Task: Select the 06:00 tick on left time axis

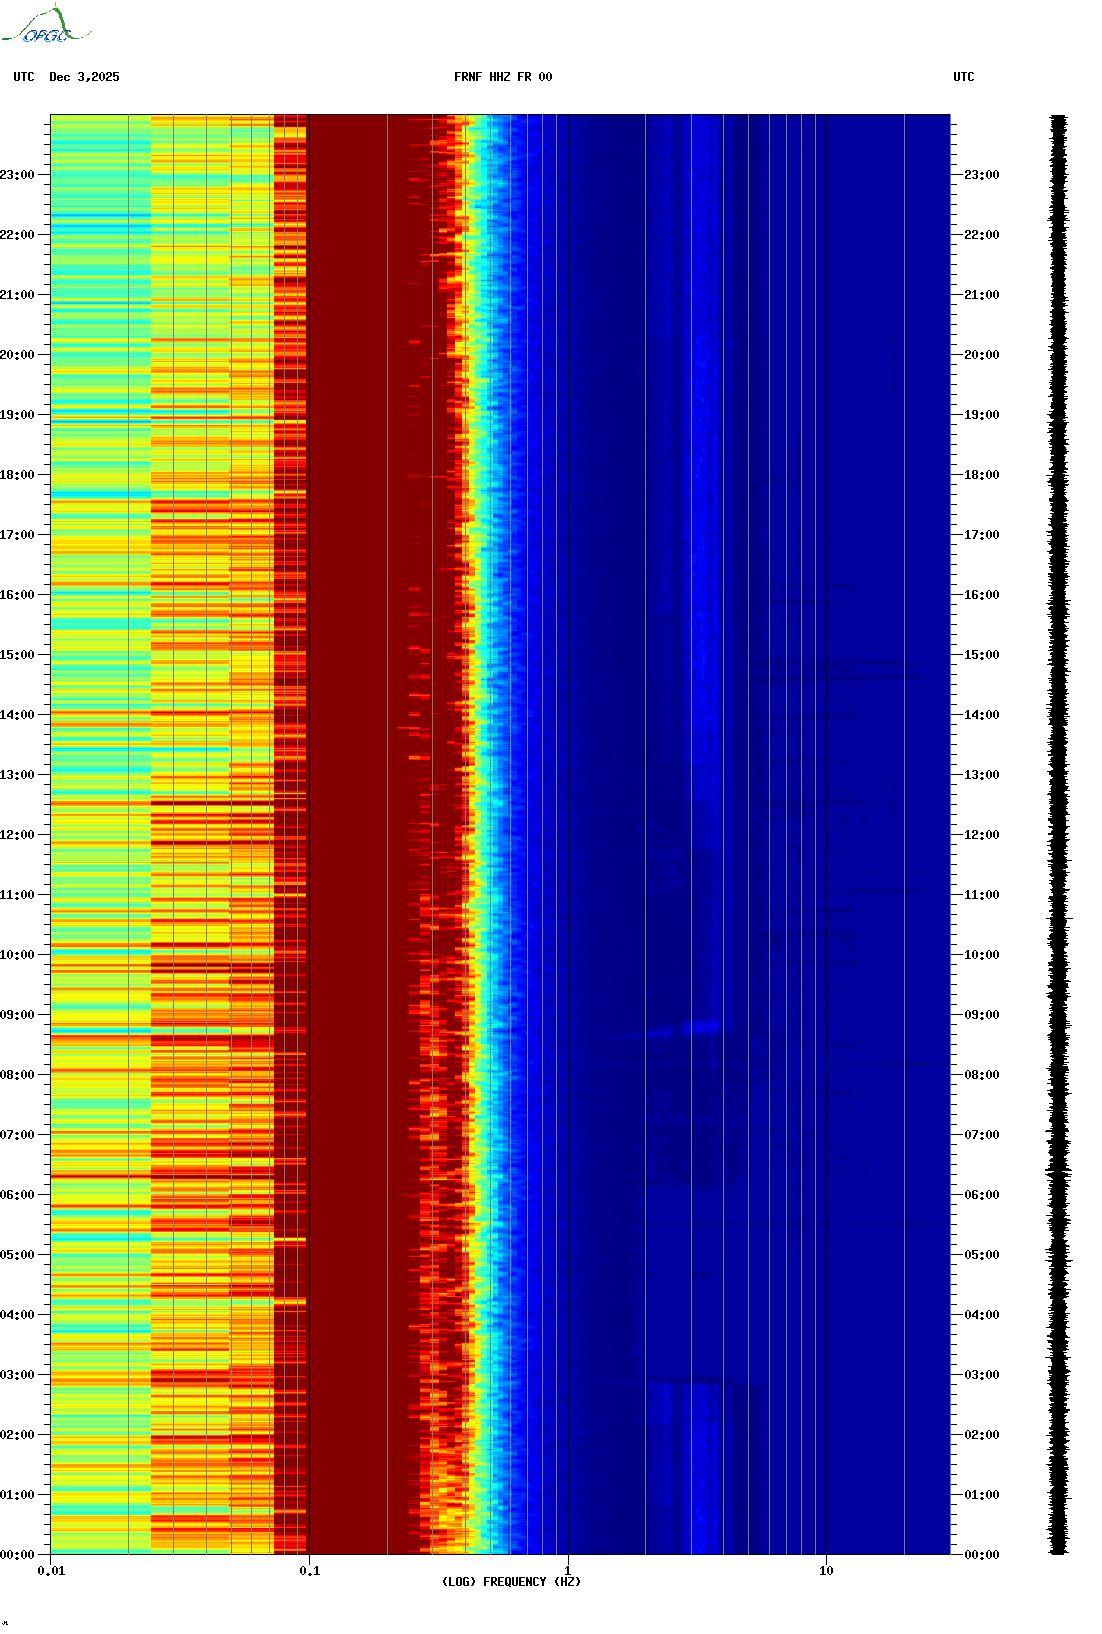Action: pyautogui.click(x=18, y=1195)
